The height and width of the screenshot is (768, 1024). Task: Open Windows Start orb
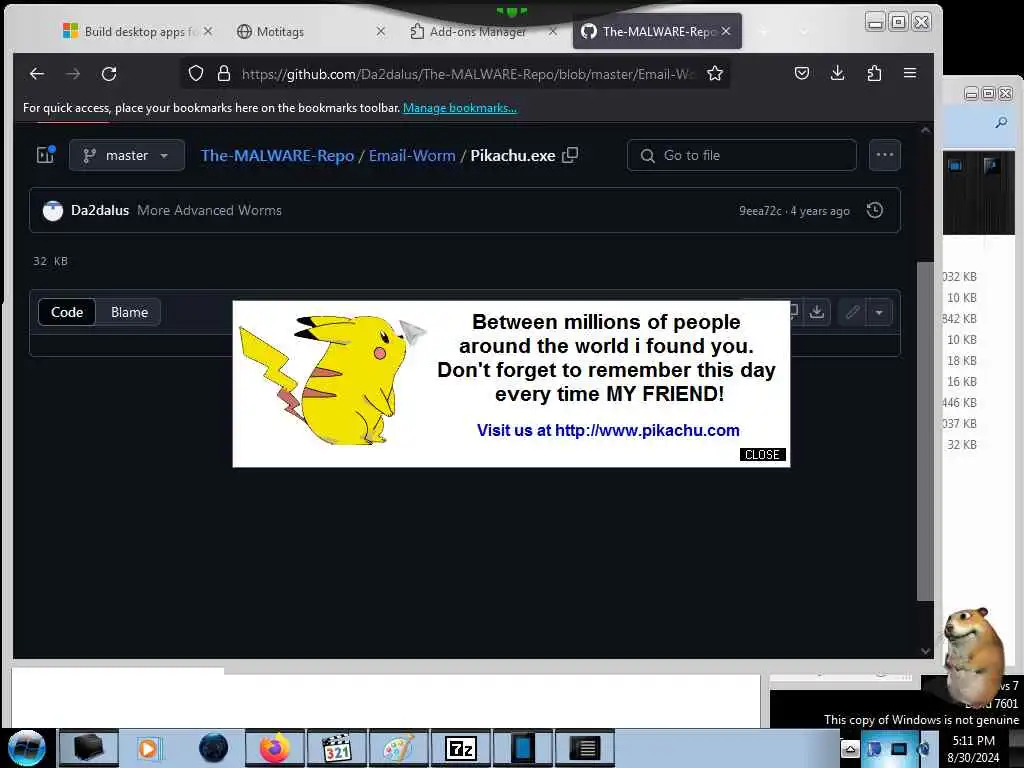click(x=26, y=748)
